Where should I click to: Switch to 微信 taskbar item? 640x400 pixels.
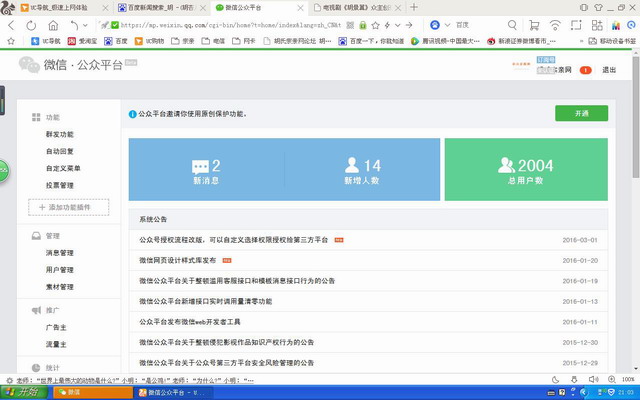(93, 392)
